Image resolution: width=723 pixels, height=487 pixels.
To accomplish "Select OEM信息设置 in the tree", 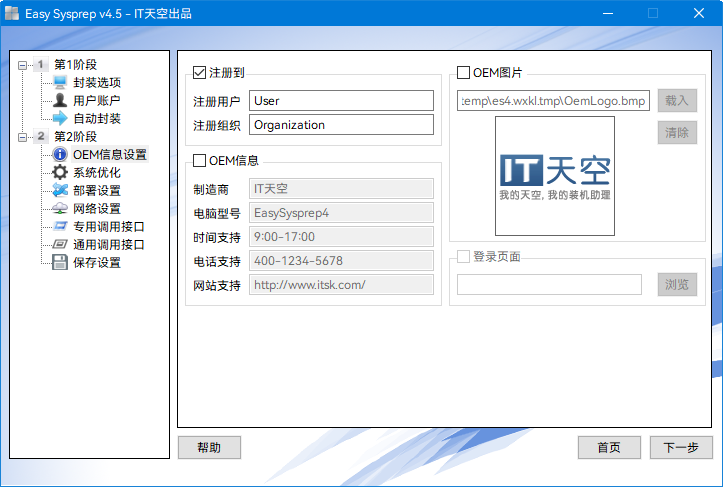I will click(110, 154).
